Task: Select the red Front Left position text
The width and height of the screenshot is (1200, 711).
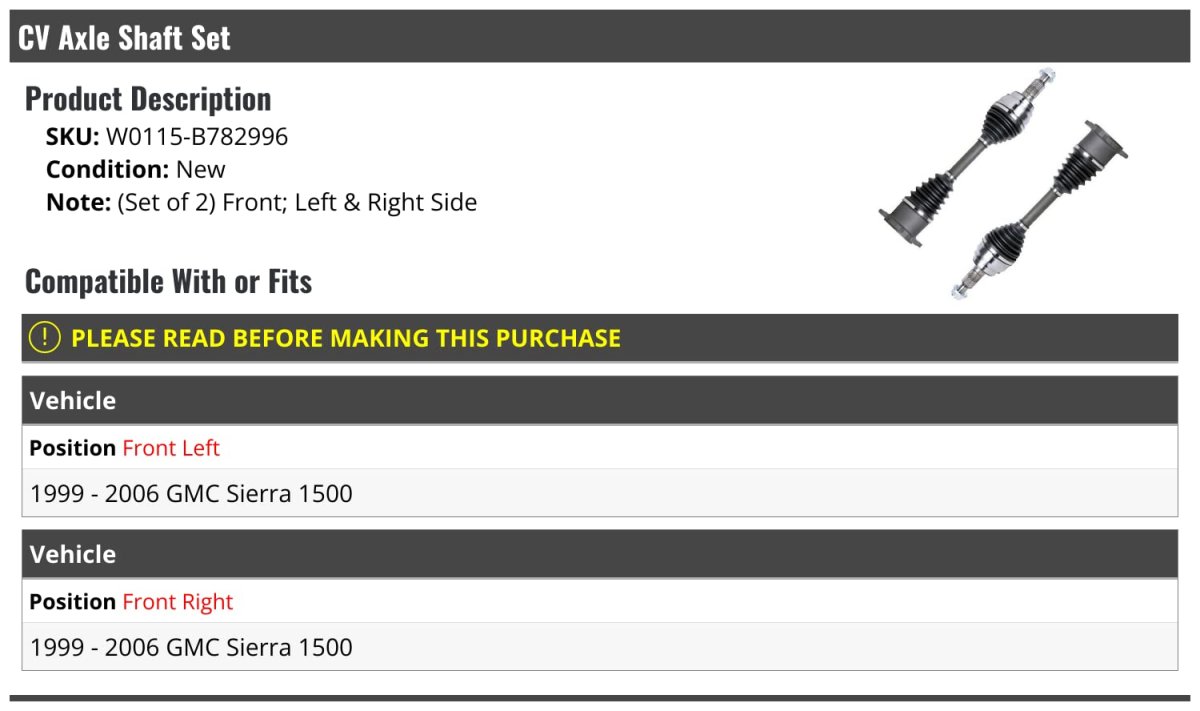Action: 171,448
